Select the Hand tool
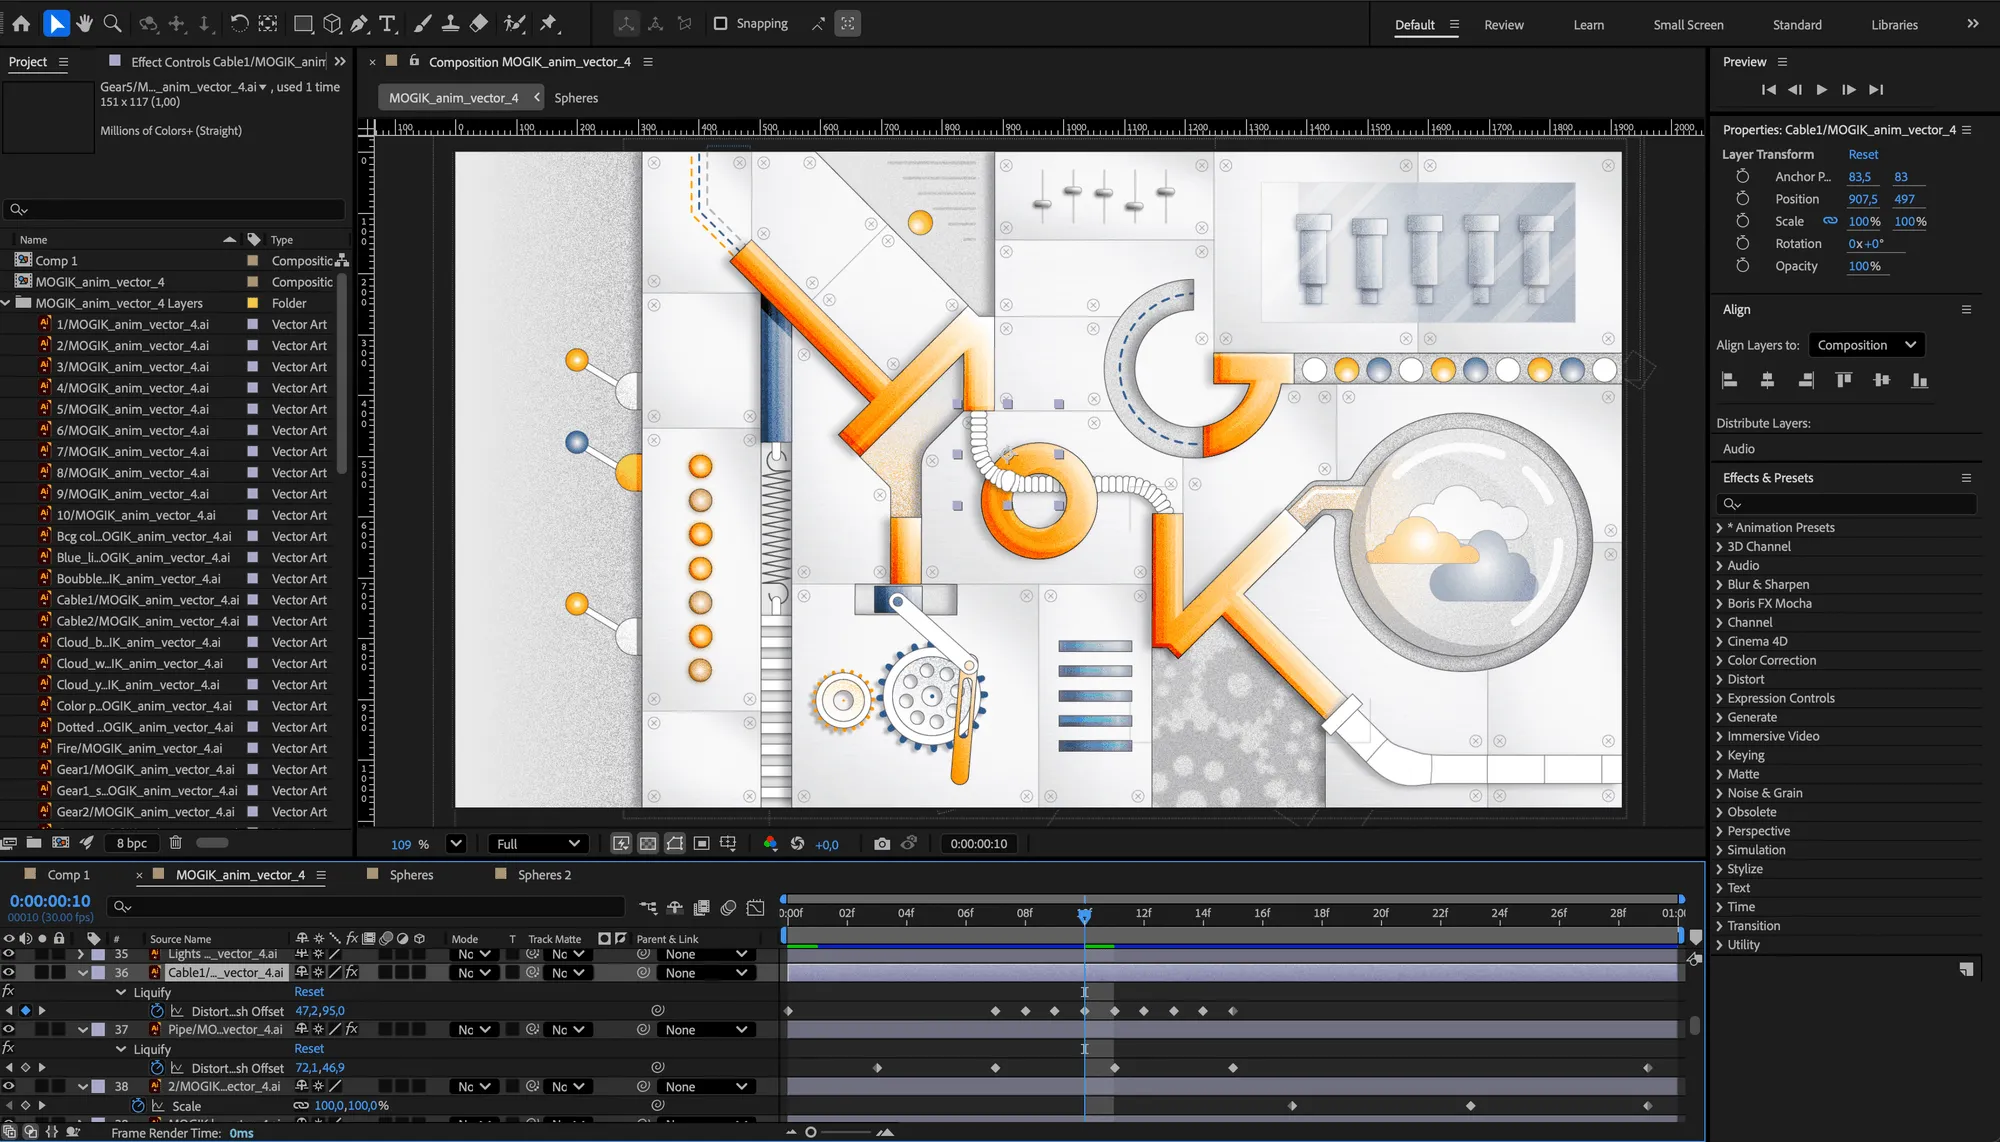2000x1142 pixels. pyautogui.click(x=85, y=23)
